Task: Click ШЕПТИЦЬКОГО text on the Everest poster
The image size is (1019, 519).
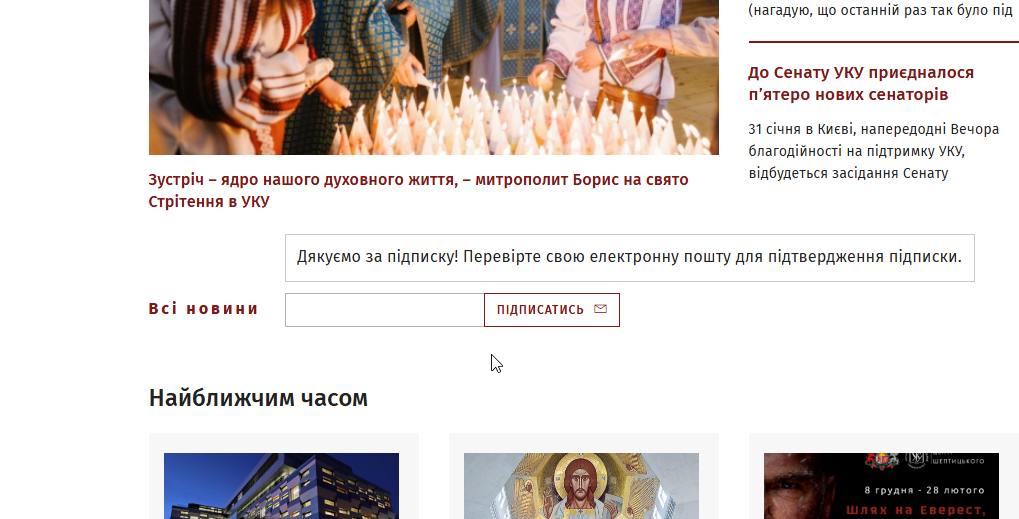Action: [957, 461]
